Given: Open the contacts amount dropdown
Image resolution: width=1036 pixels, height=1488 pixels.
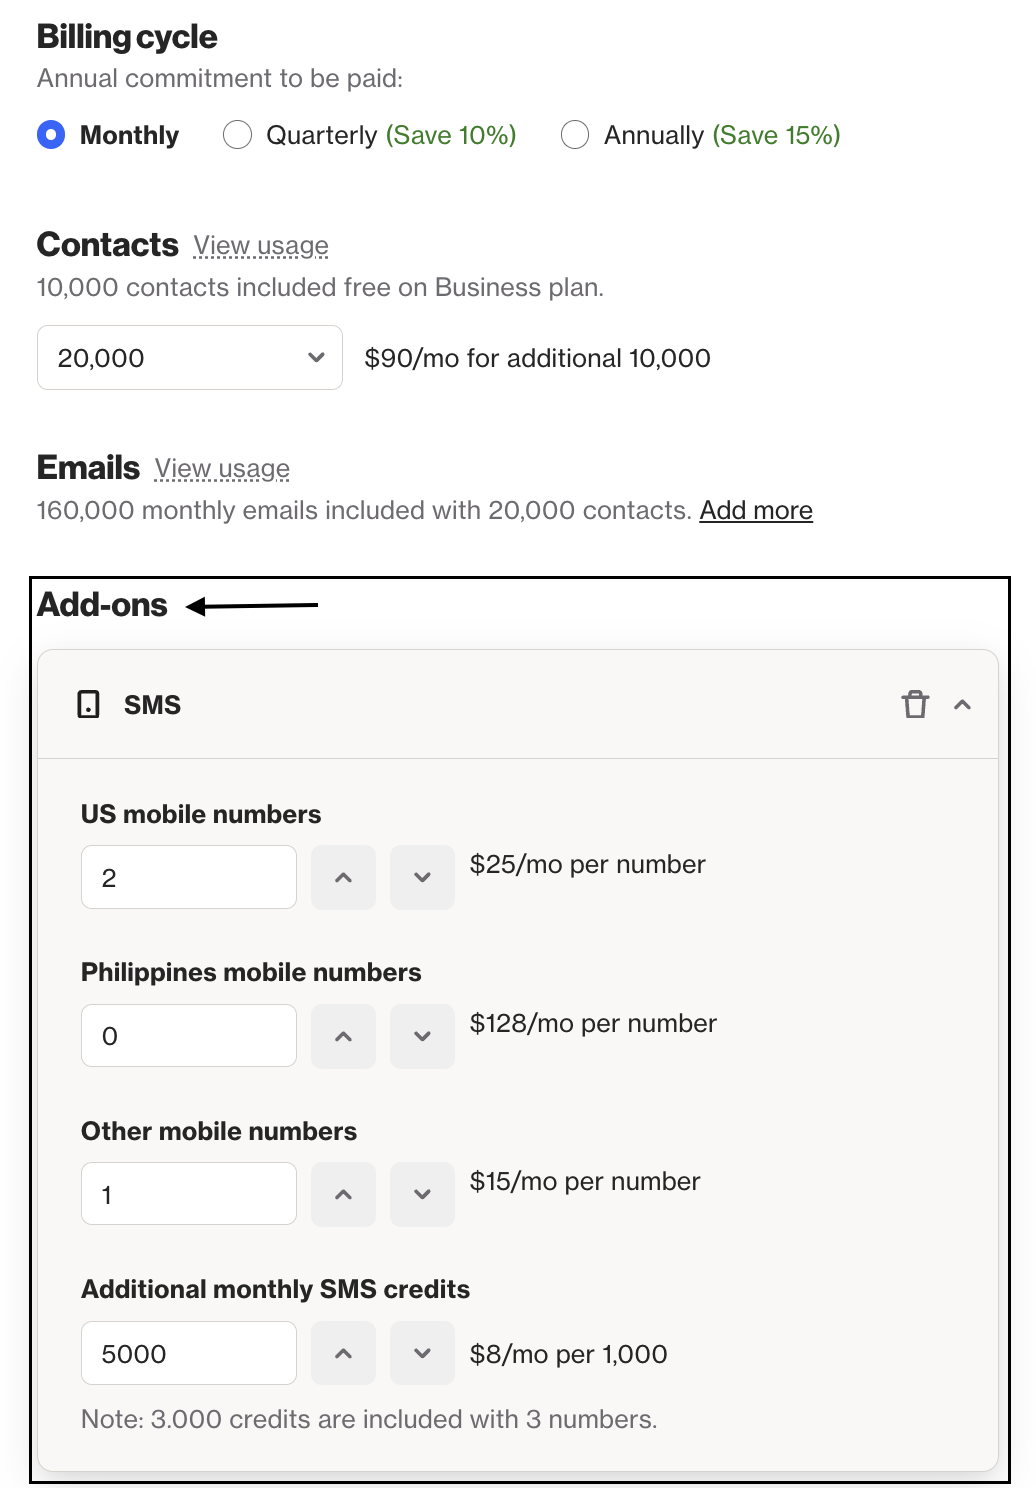Looking at the screenshot, I should pos(190,358).
